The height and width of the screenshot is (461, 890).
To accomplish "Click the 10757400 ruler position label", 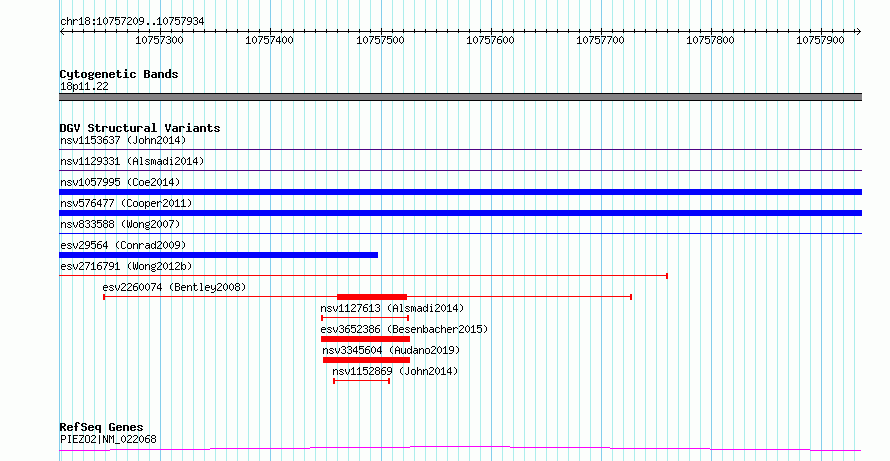I will 270,40.
